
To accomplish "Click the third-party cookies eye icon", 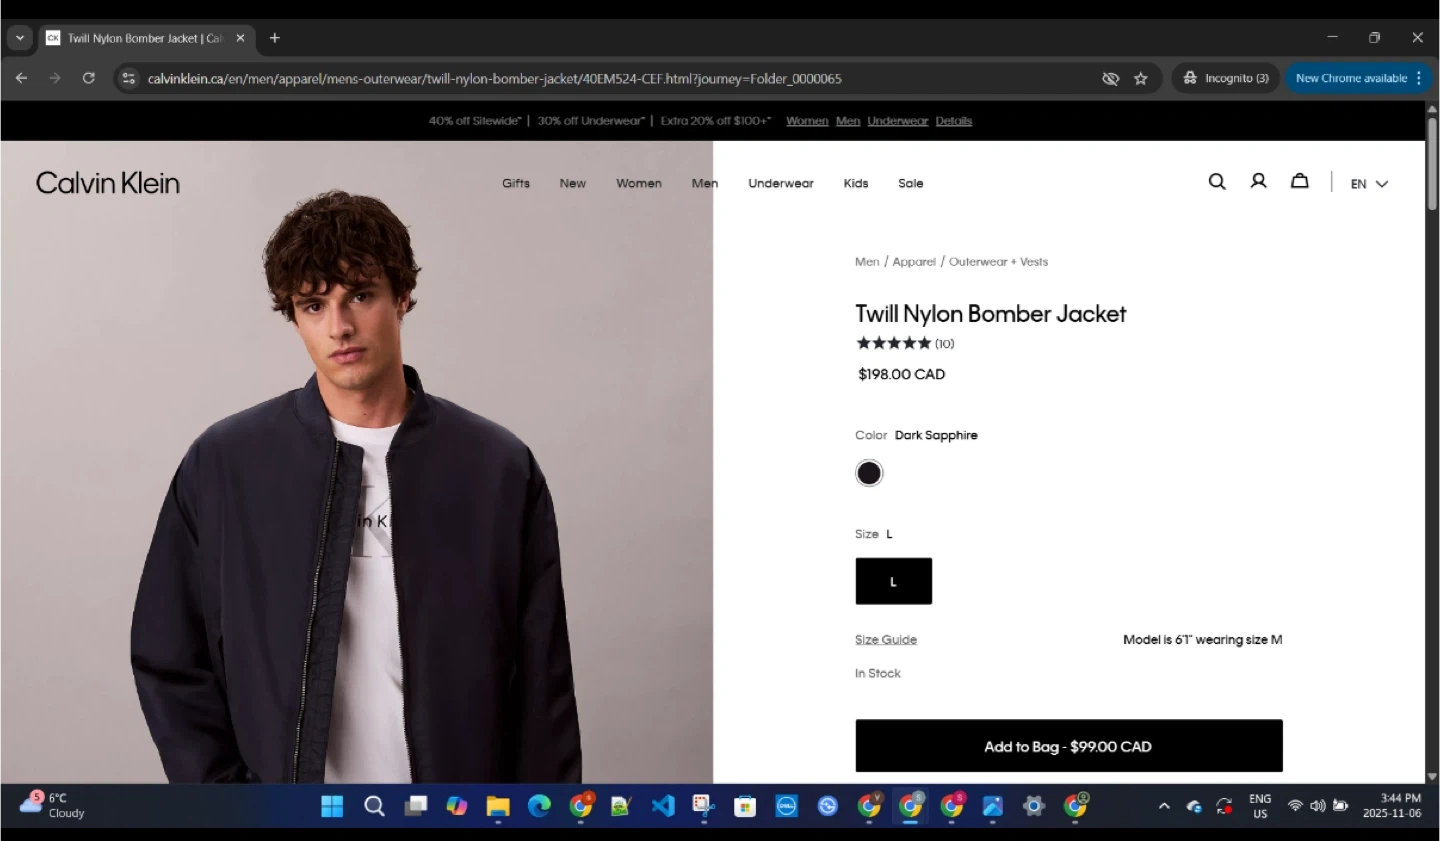I will click(x=1110, y=78).
